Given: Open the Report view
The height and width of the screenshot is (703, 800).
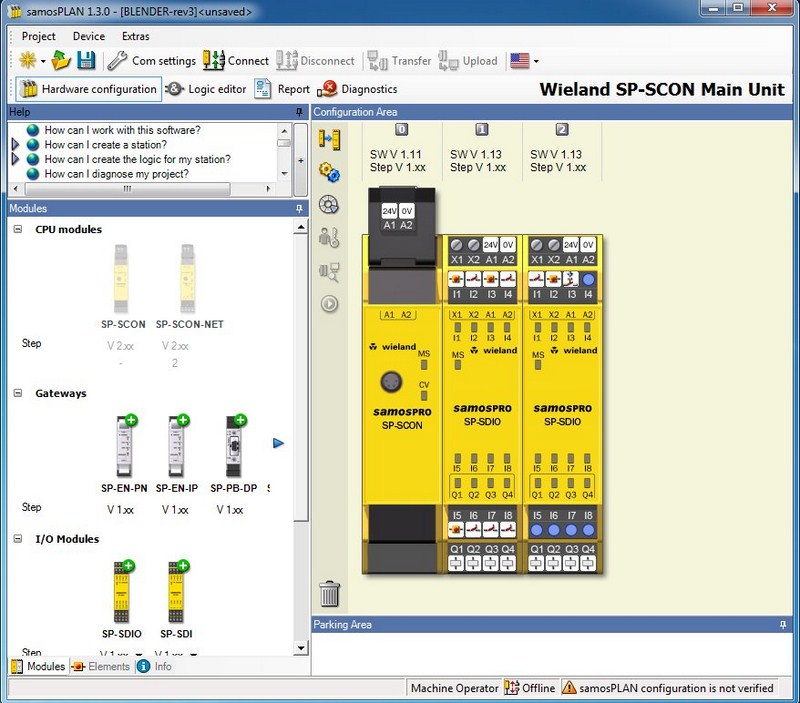Looking at the screenshot, I should tap(282, 89).
